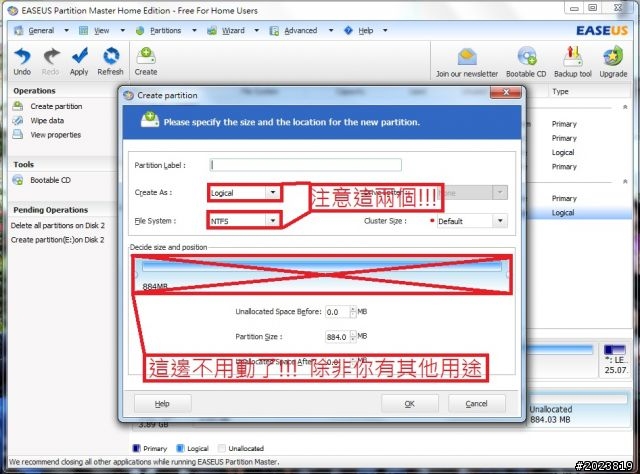Viewport: 640px width, 474px height.
Task: Click the Bootable CD link under Tools
Action: [50, 180]
